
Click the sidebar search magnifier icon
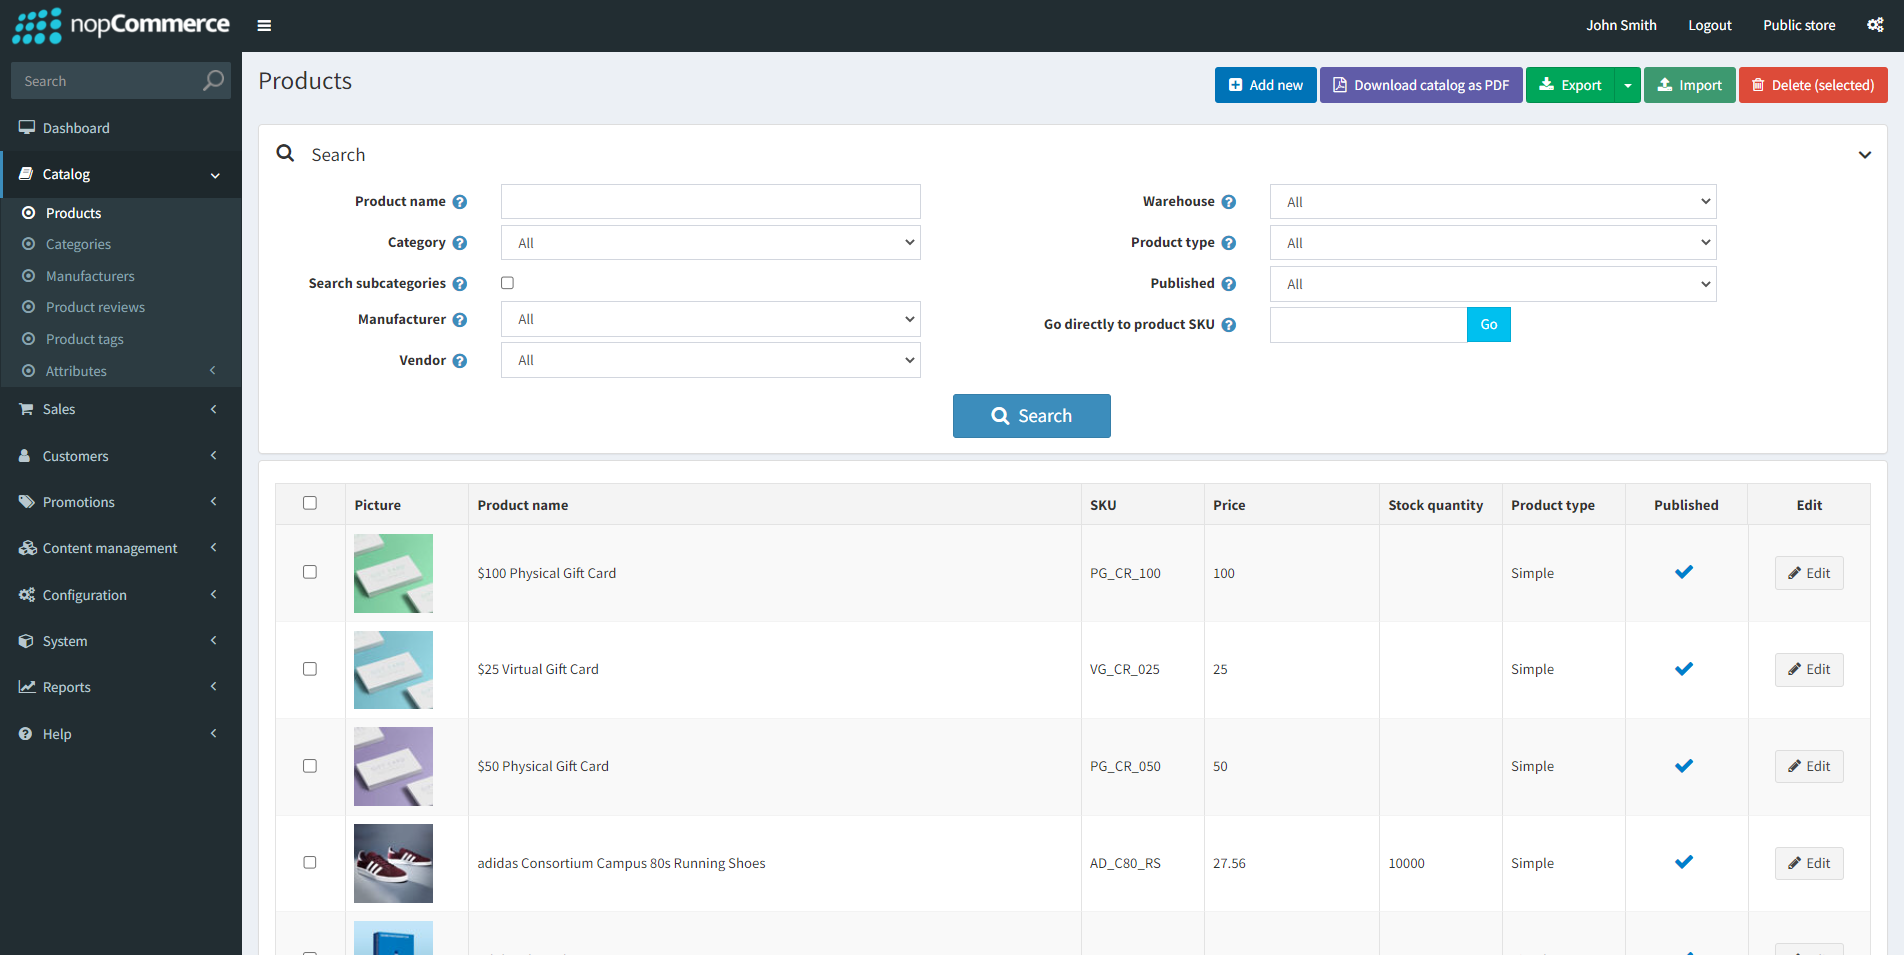pyautogui.click(x=213, y=81)
